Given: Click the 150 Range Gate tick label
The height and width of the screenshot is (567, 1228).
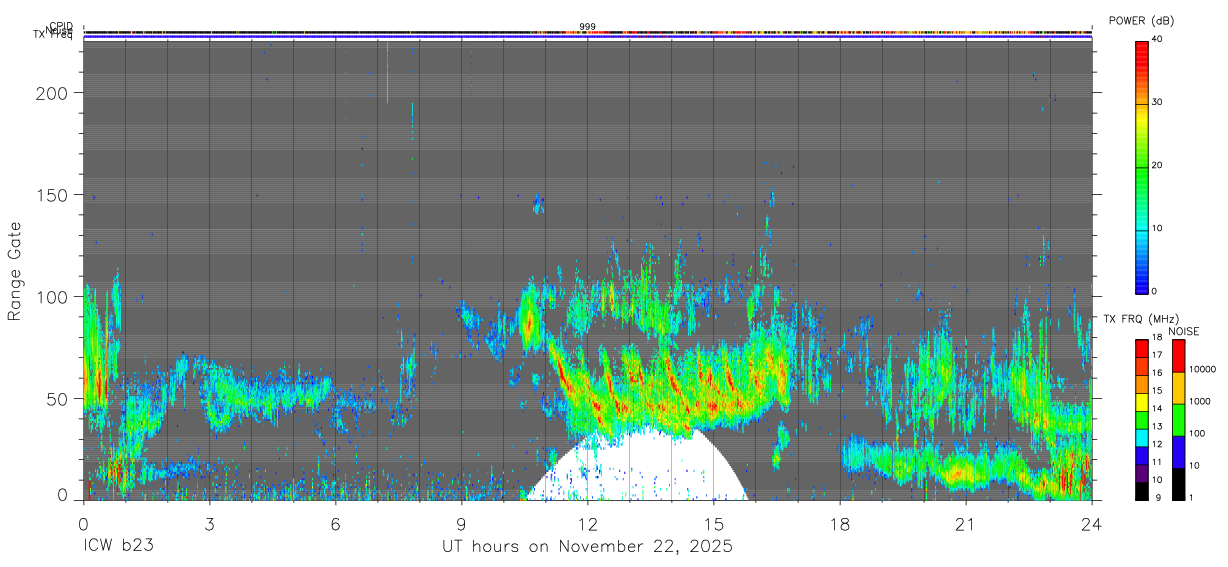Looking at the screenshot, I should coord(54,195).
